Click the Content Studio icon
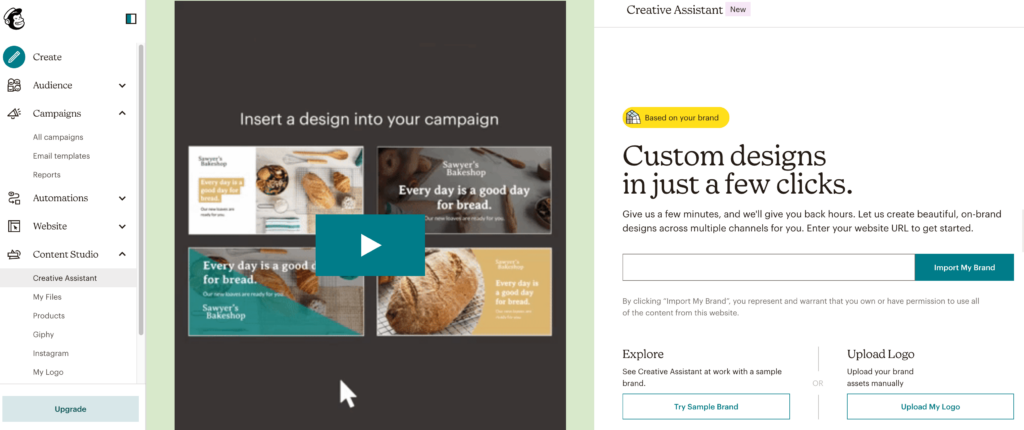Viewport: 1024px width, 430px height. (x=14, y=254)
